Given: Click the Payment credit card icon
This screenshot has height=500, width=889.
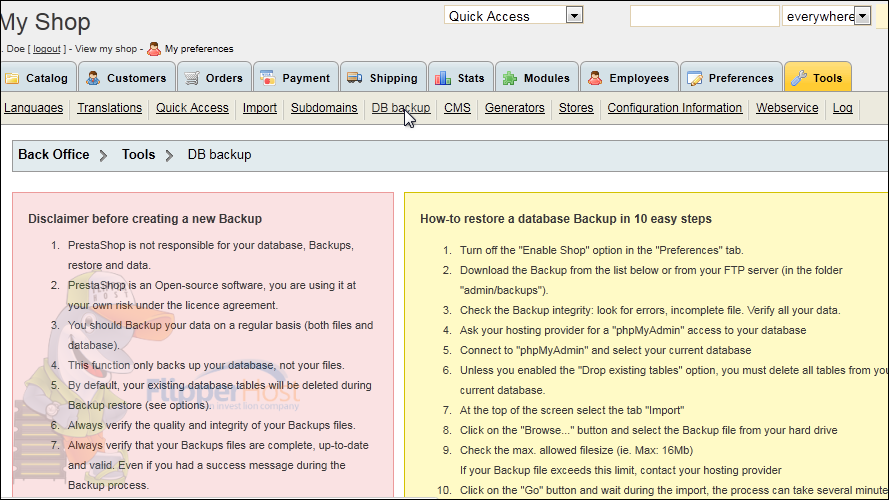Looking at the screenshot, I should tap(268, 78).
